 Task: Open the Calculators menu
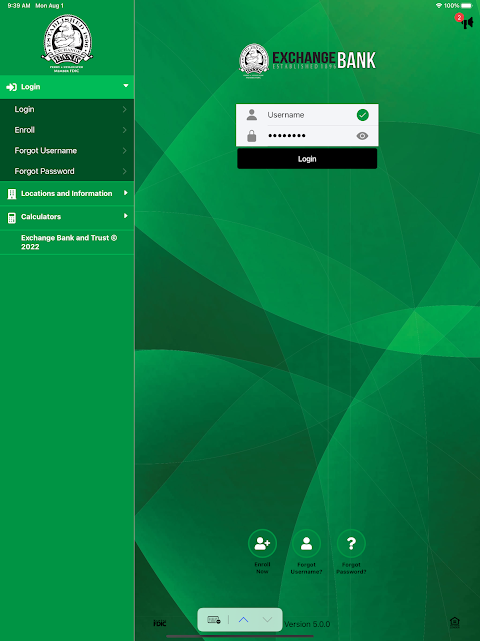click(67, 217)
